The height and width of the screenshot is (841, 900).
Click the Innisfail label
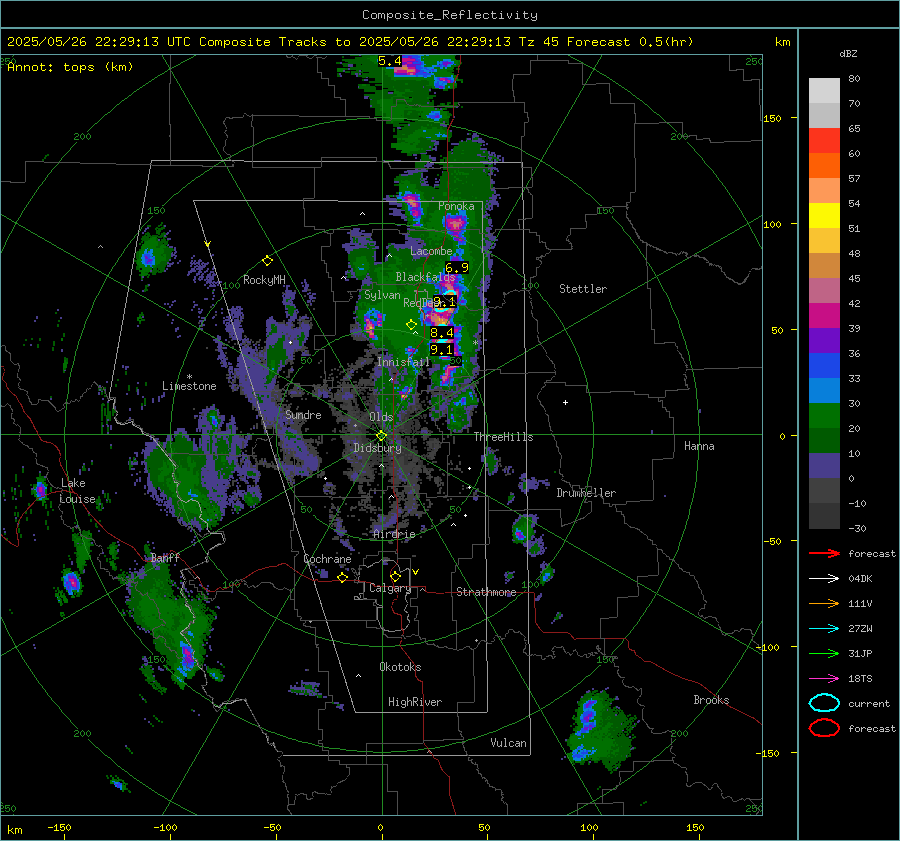point(404,362)
